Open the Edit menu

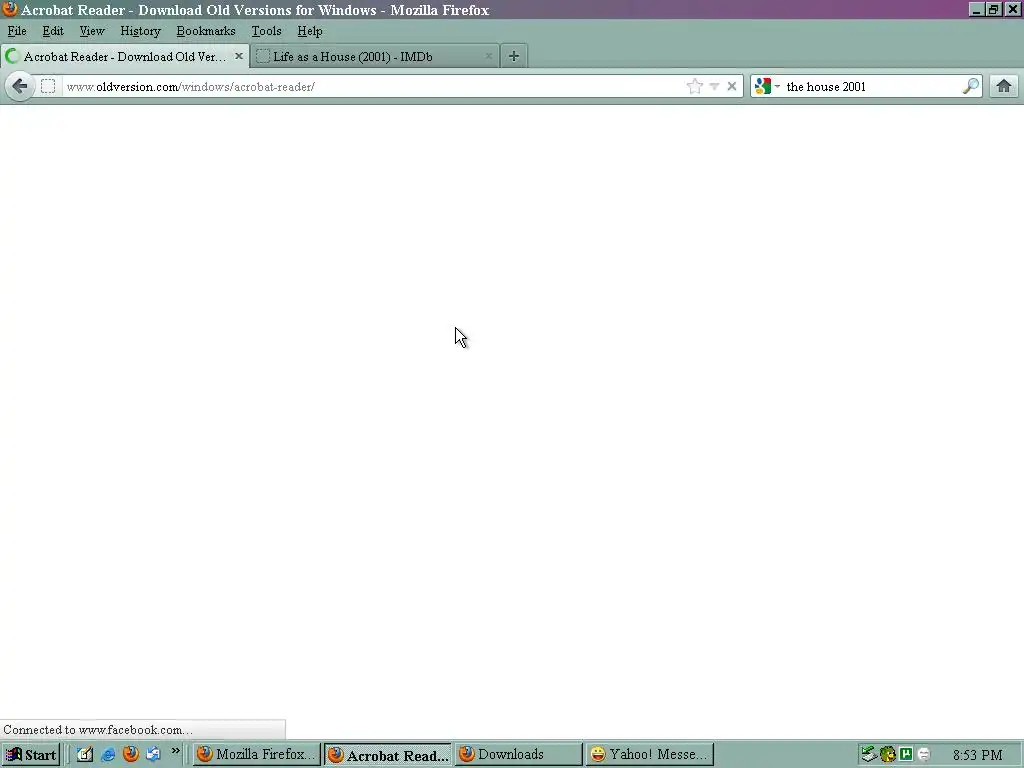coord(53,31)
